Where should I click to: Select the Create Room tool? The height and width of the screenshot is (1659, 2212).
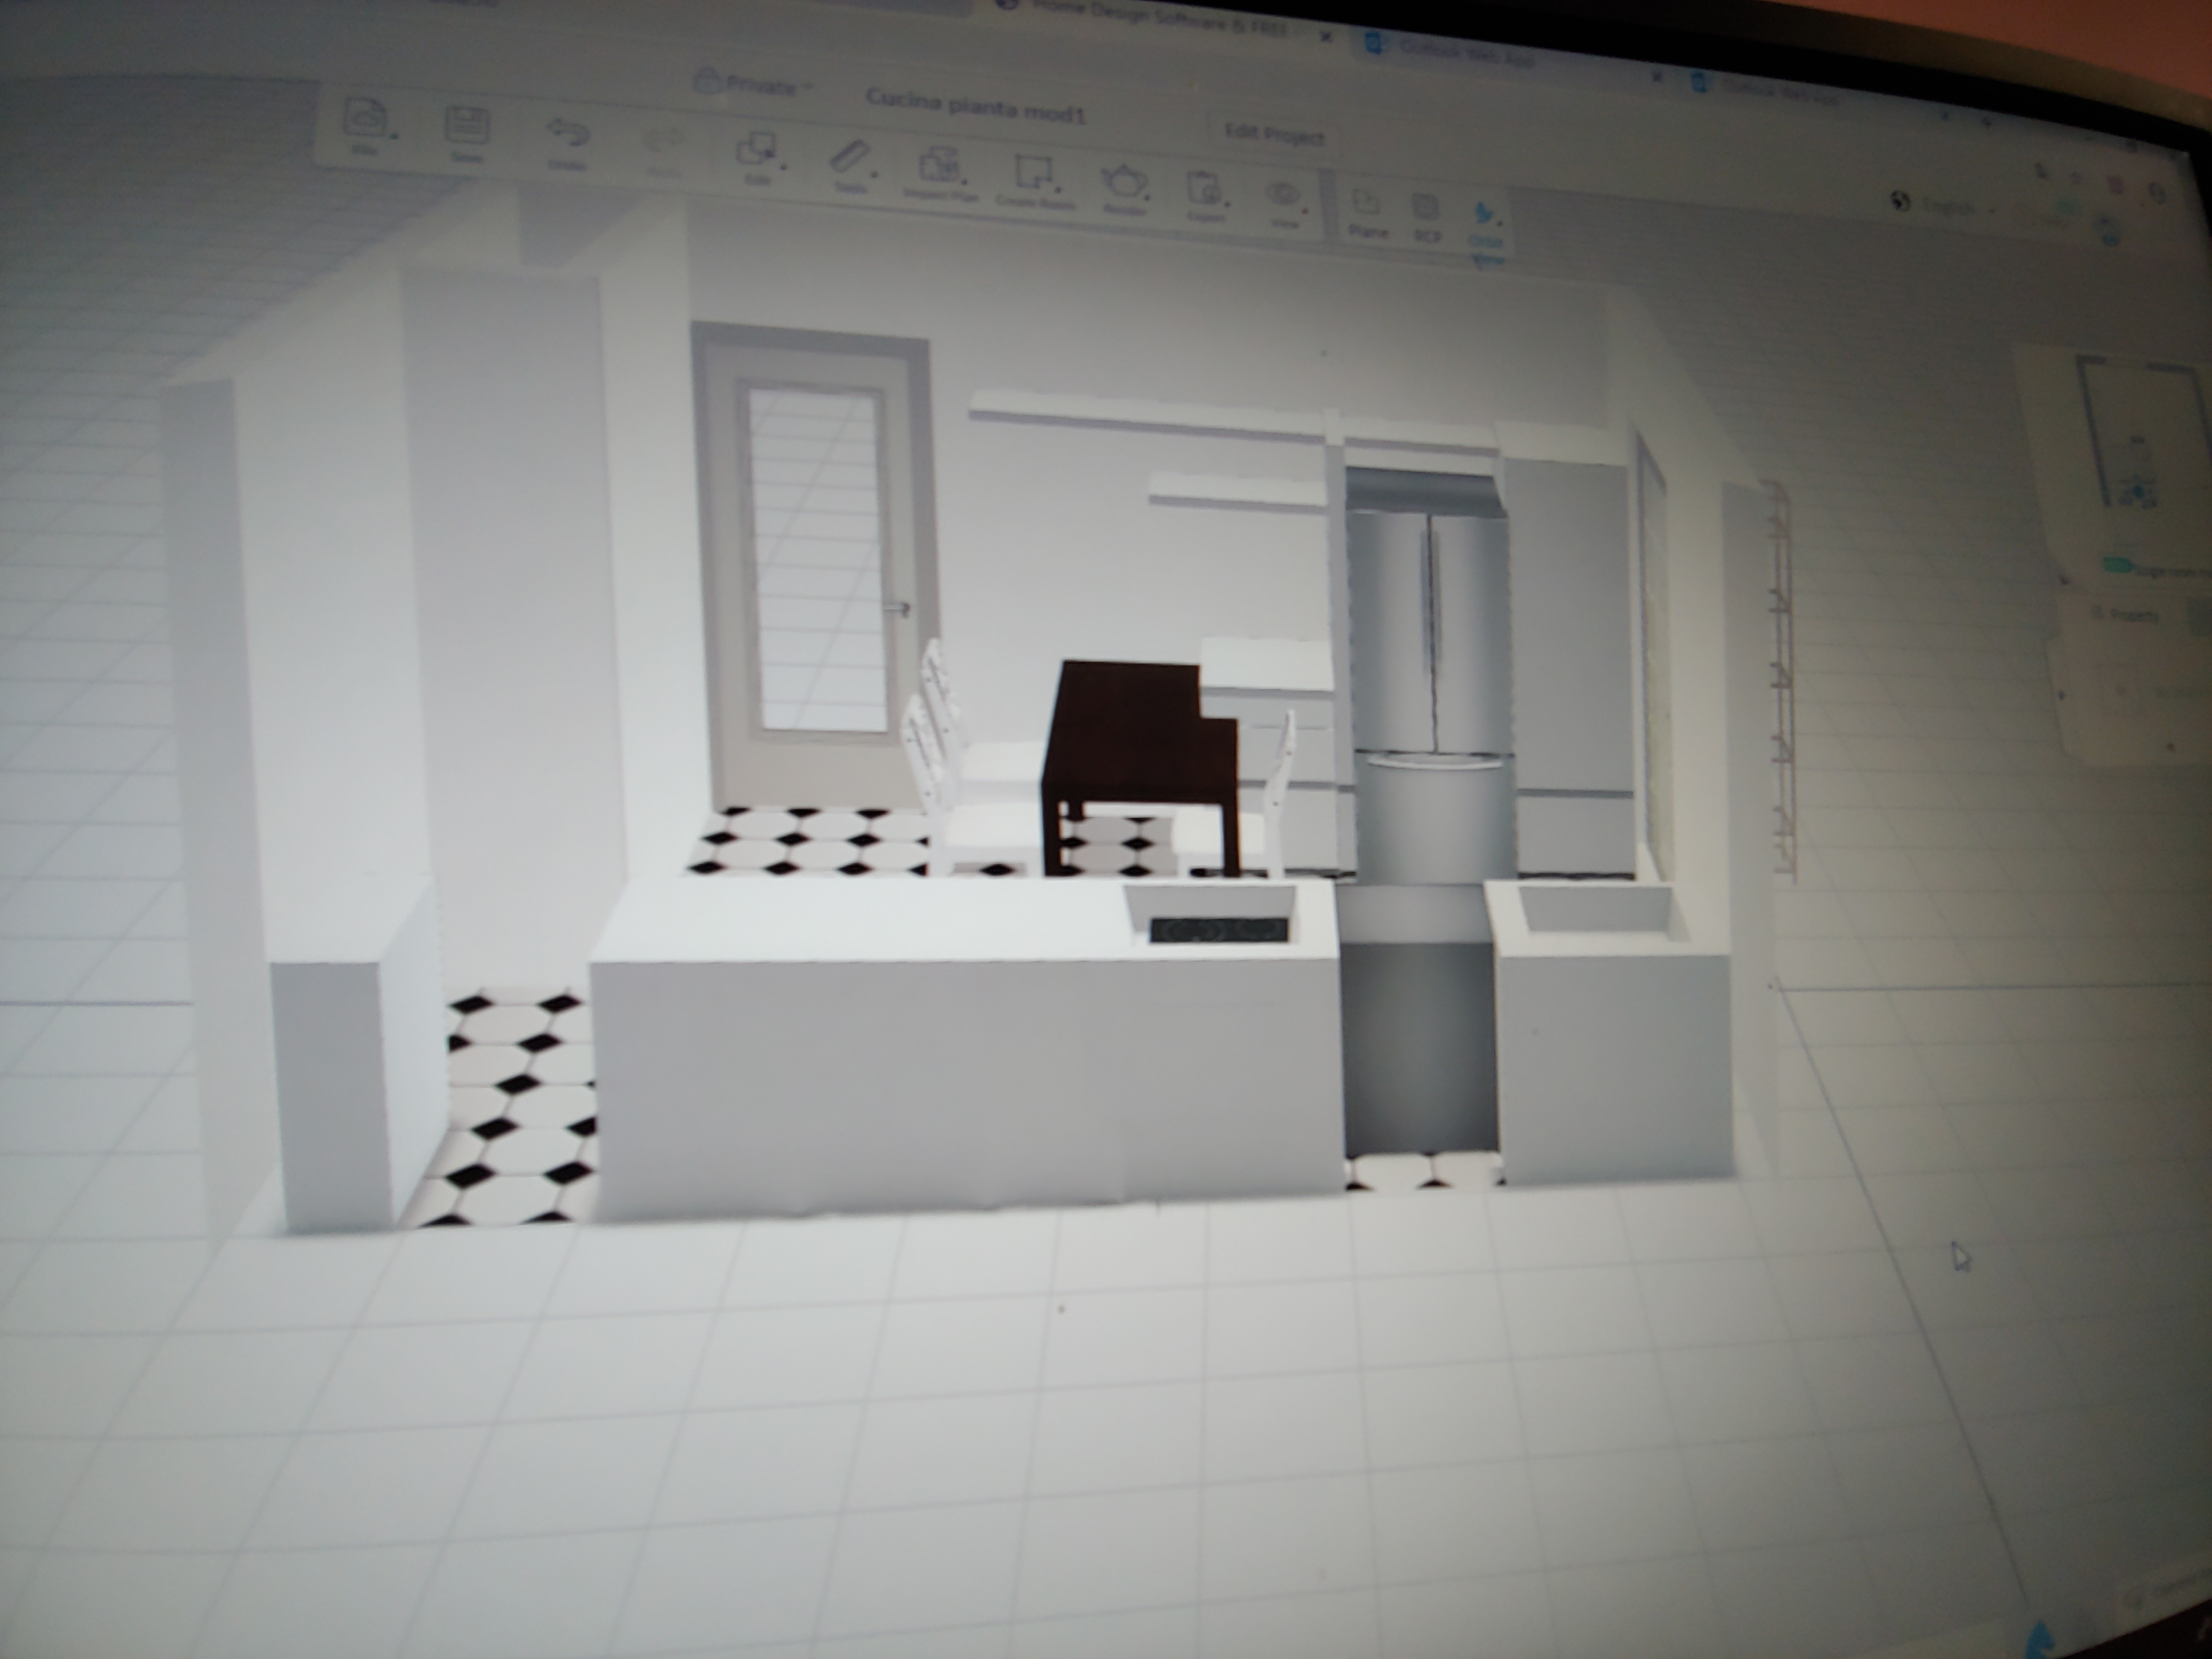1035,181
